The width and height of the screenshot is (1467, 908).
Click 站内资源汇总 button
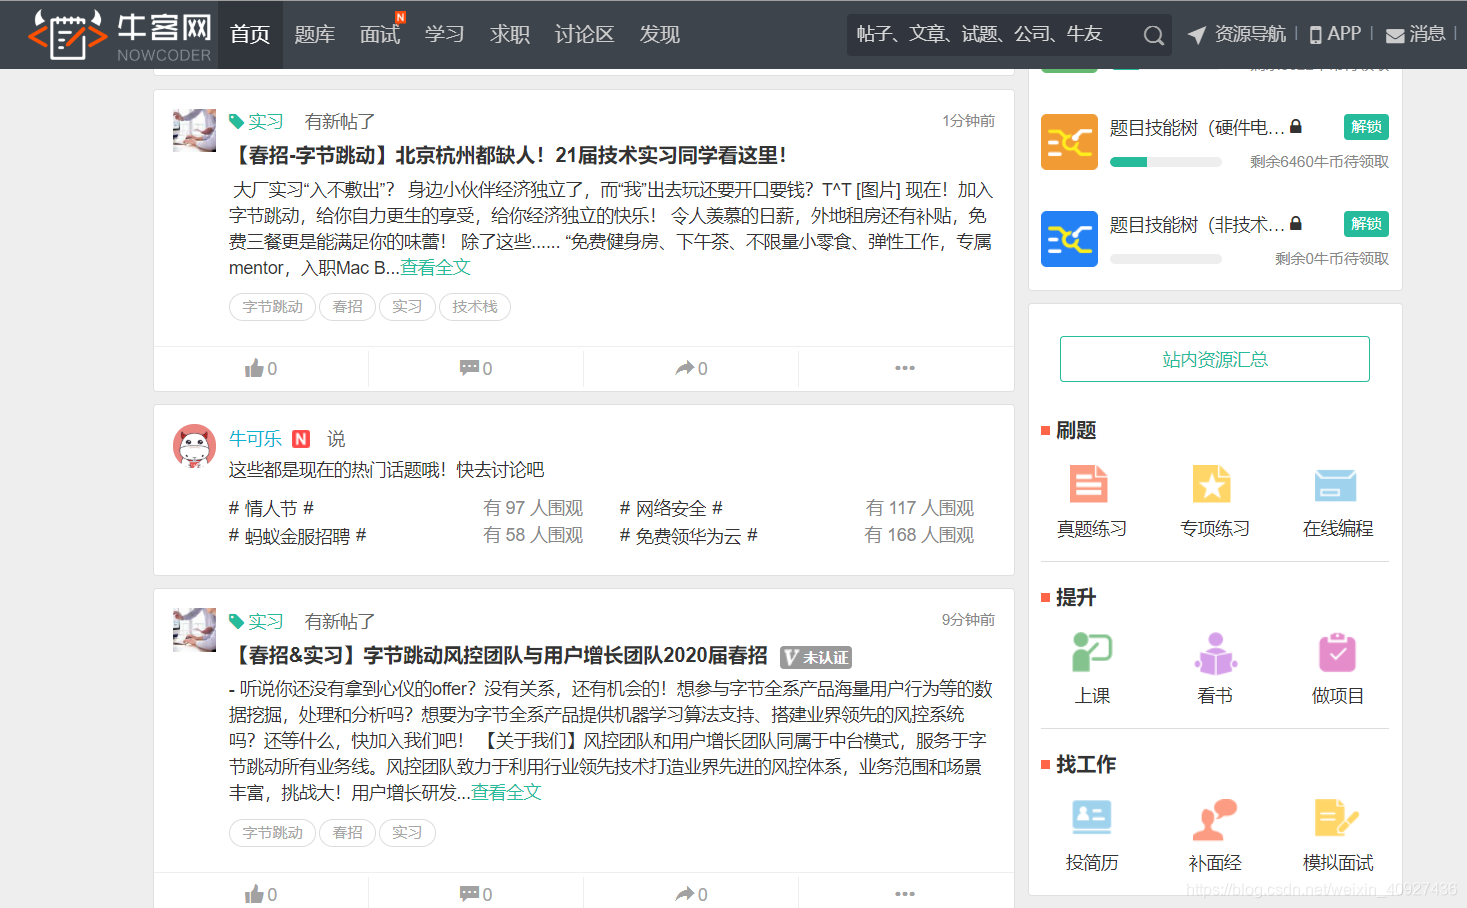point(1215,359)
